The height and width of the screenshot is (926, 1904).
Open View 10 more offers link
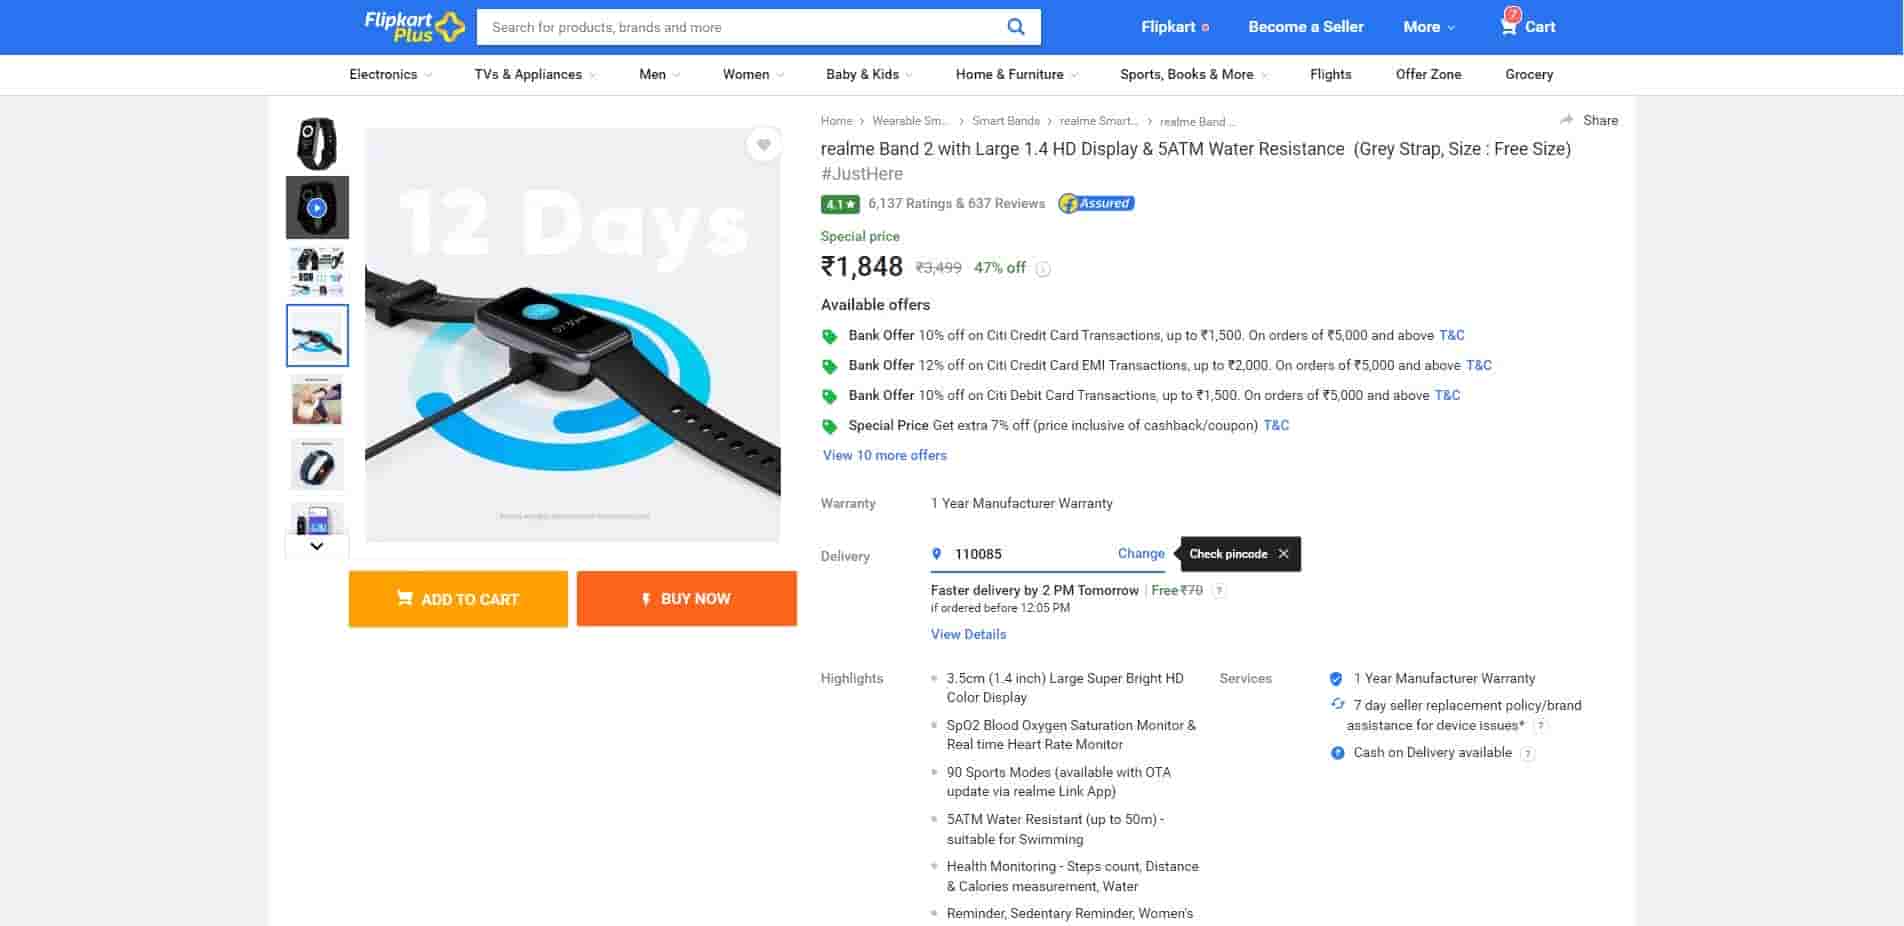pos(884,455)
